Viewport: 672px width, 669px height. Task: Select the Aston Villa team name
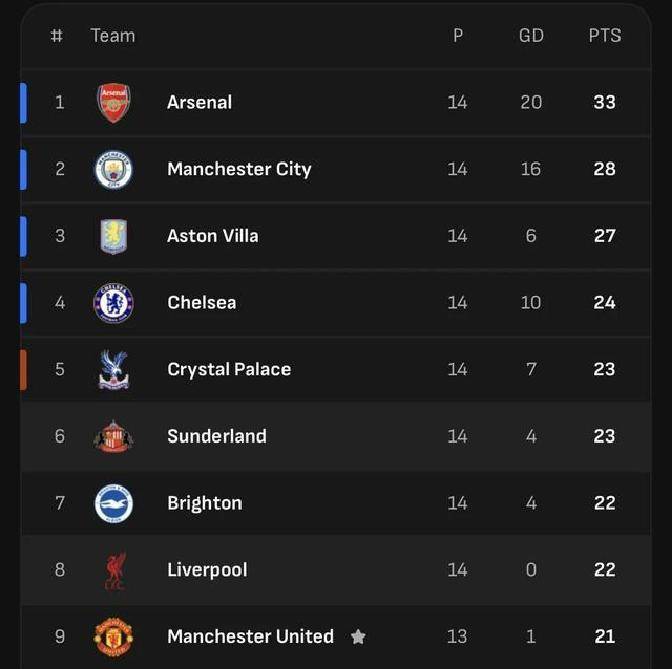pyautogui.click(x=212, y=236)
